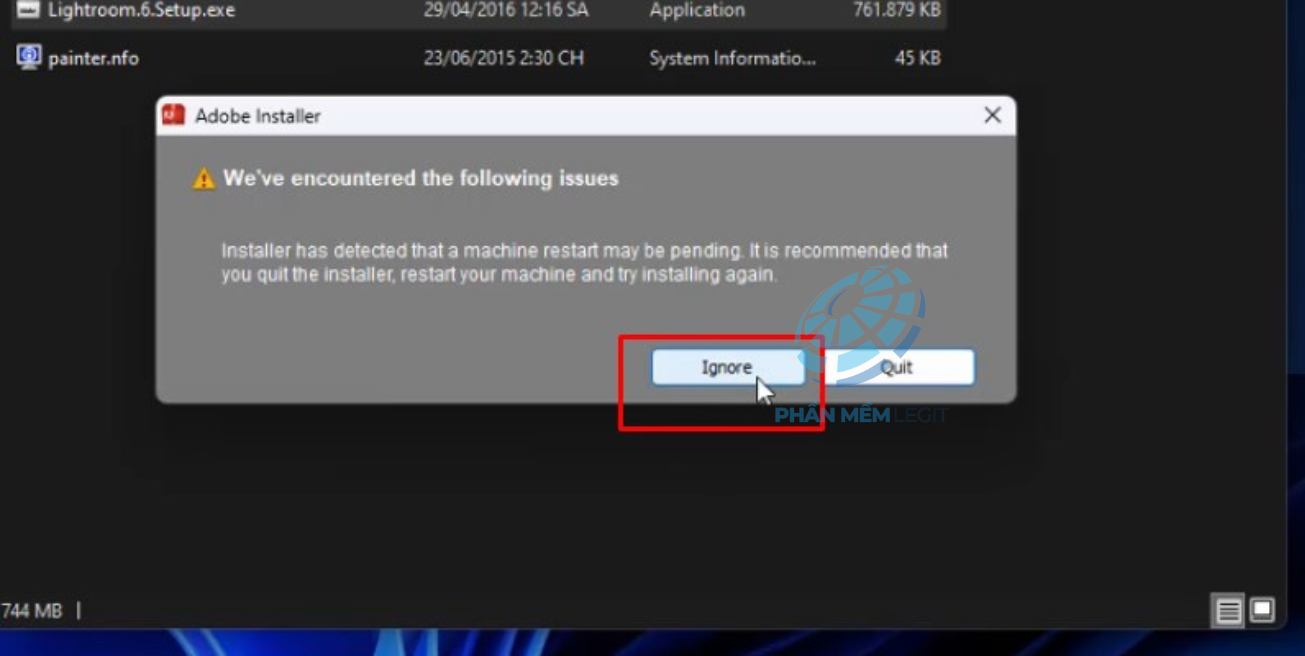
Task: Select the painter.nfo file icon
Action: (28, 57)
